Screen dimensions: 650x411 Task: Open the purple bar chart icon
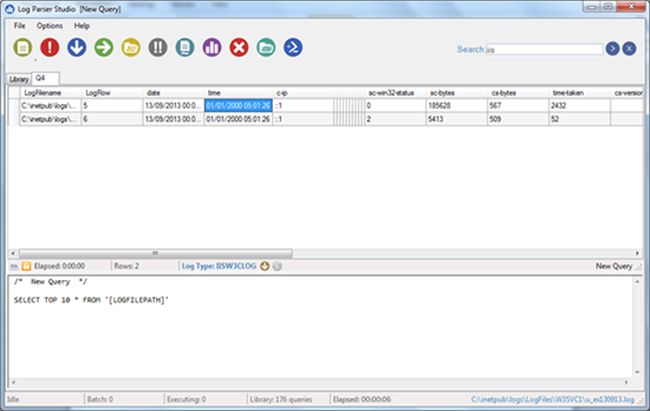coord(212,48)
